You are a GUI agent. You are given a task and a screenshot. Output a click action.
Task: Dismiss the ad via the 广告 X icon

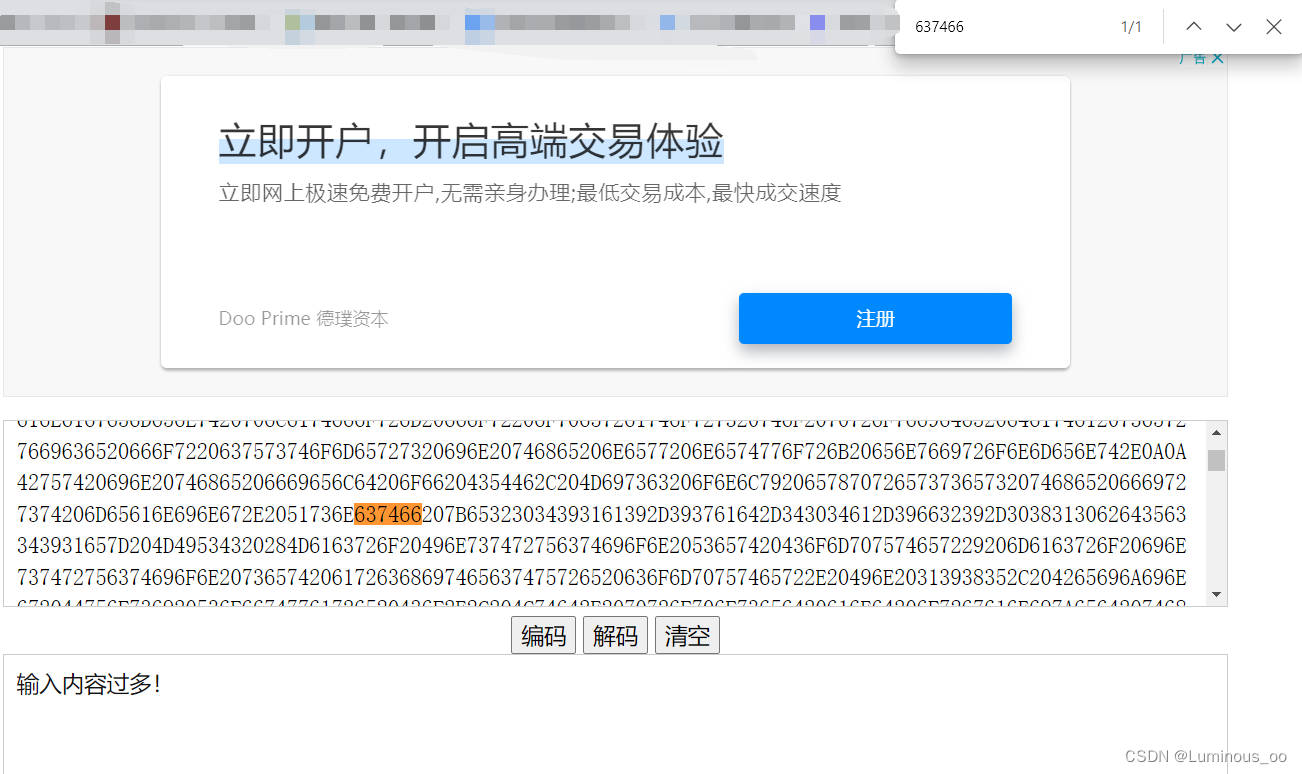tap(1217, 57)
